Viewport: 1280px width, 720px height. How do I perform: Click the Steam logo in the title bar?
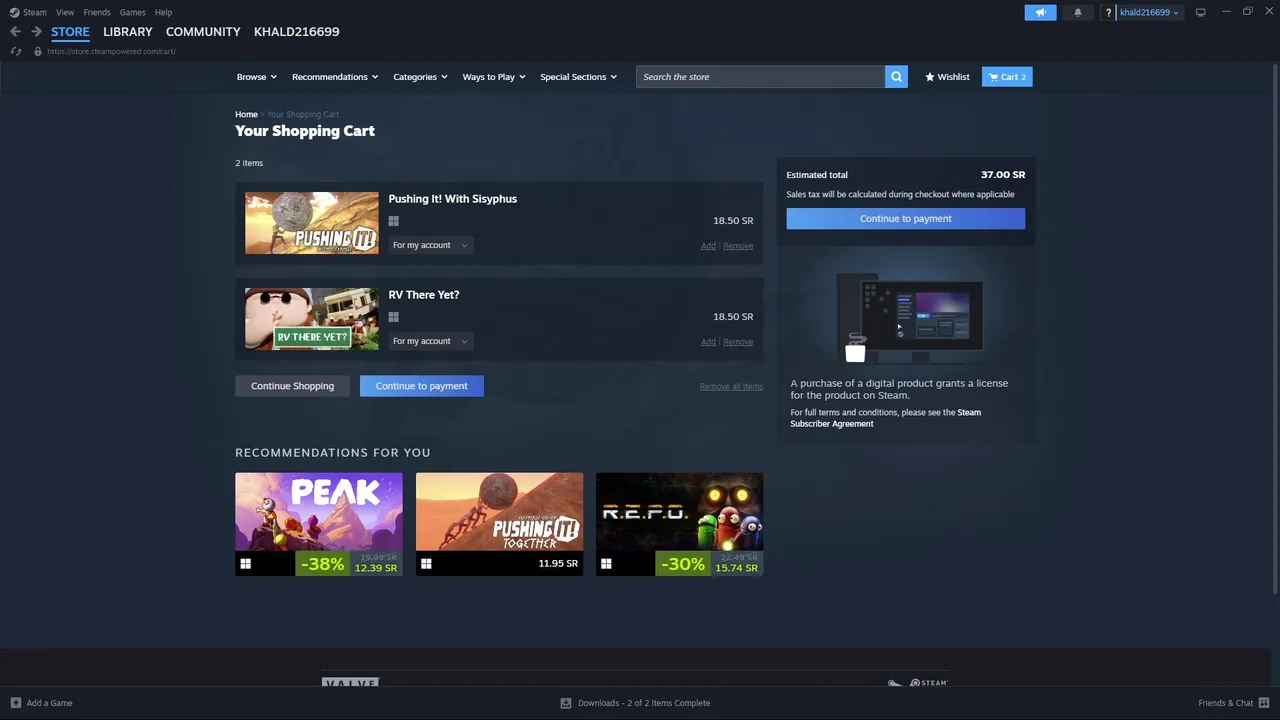14,12
